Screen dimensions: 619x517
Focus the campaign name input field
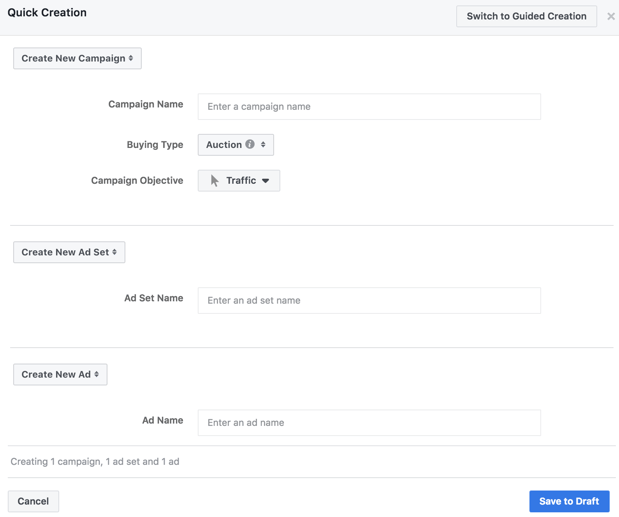click(x=369, y=107)
